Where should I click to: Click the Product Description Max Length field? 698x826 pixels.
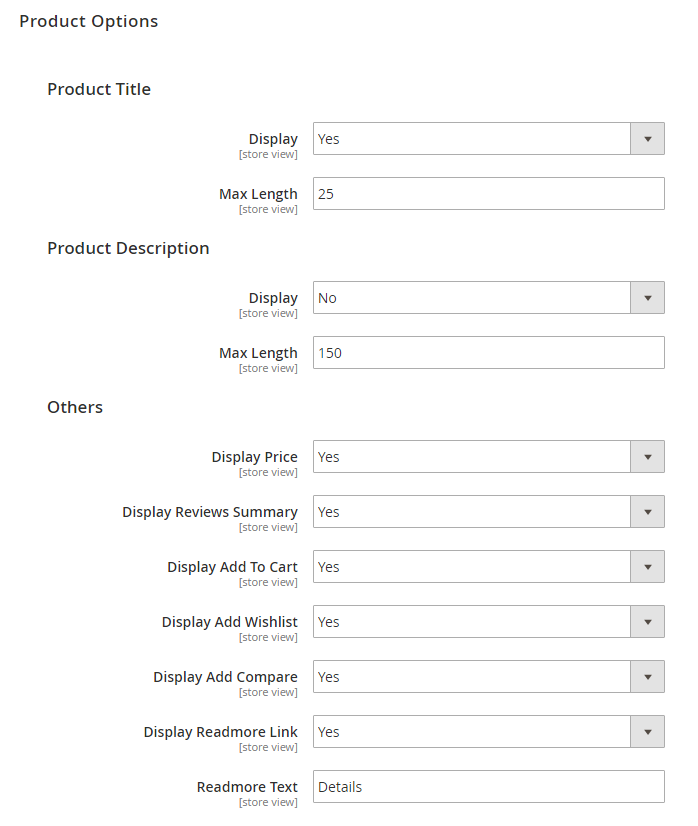[x=488, y=352]
